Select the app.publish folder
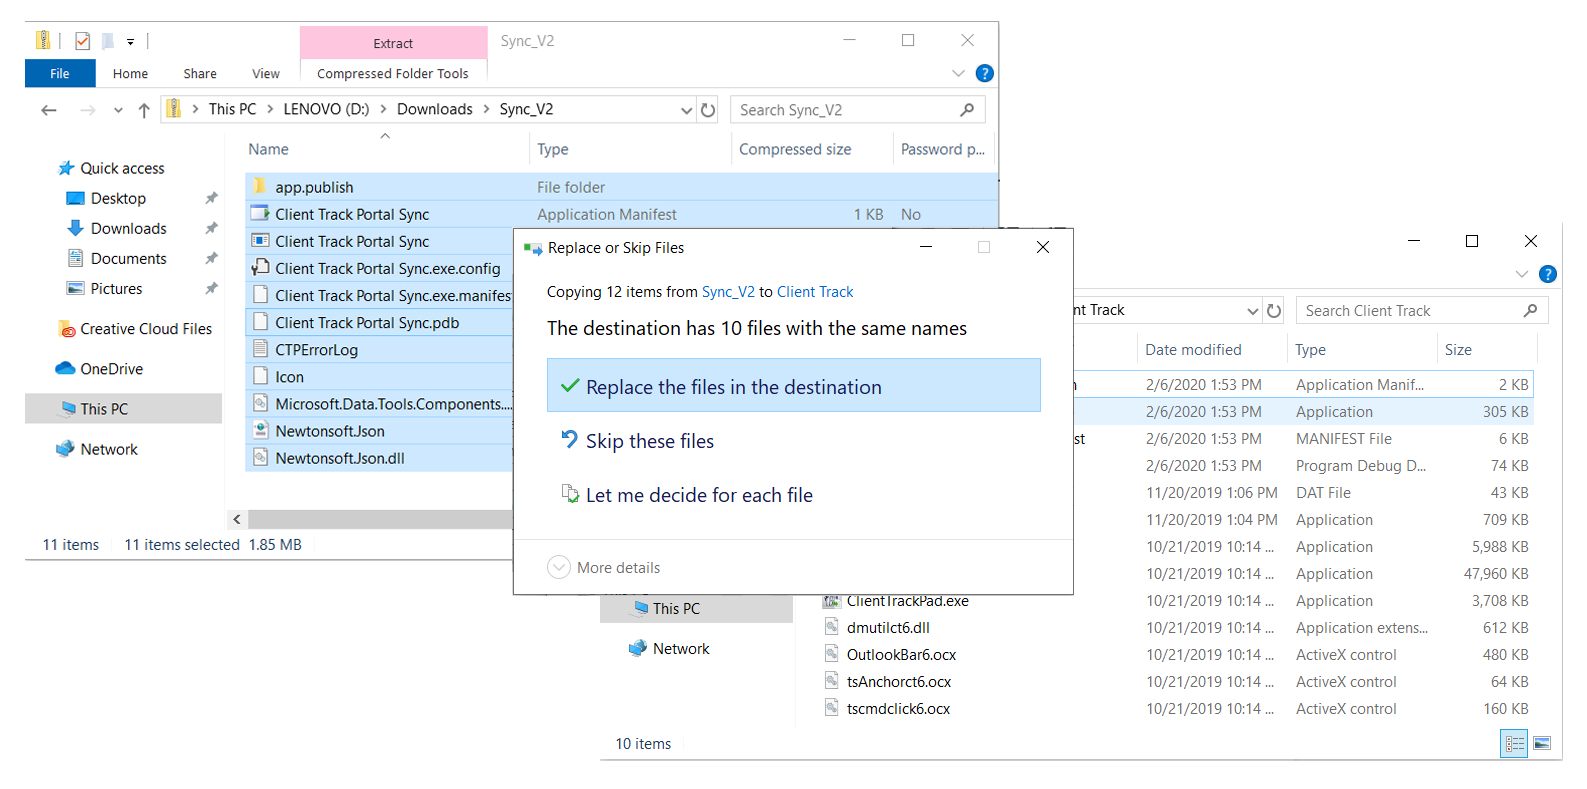The height and width of the screenshot is (789, 1587). [x=314, y=187]
